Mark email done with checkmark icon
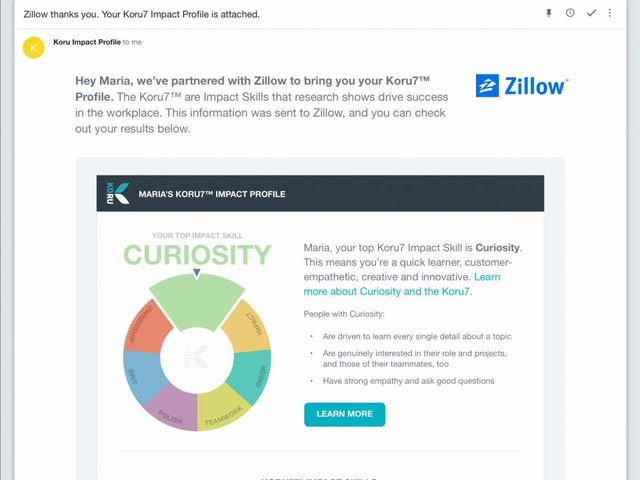The width and height of the screenshot is (640, 480). tap(591, 13)
